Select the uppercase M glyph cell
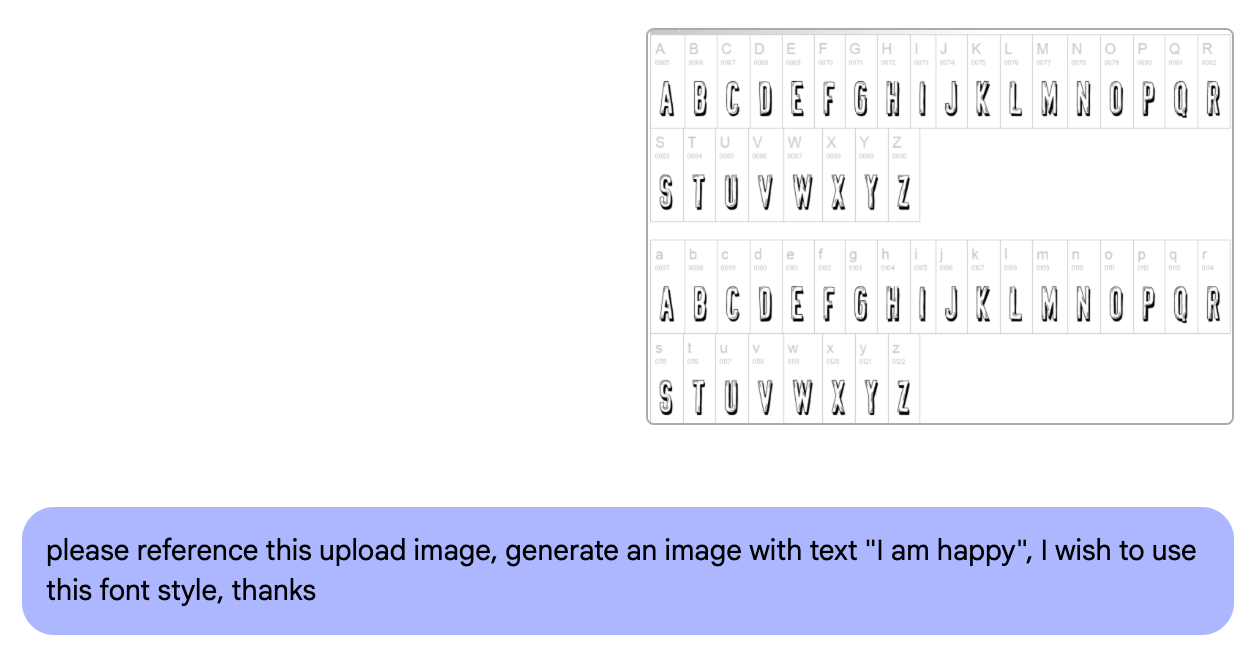Screen dimensions: 1258x658 click(x=1048, y=84)
